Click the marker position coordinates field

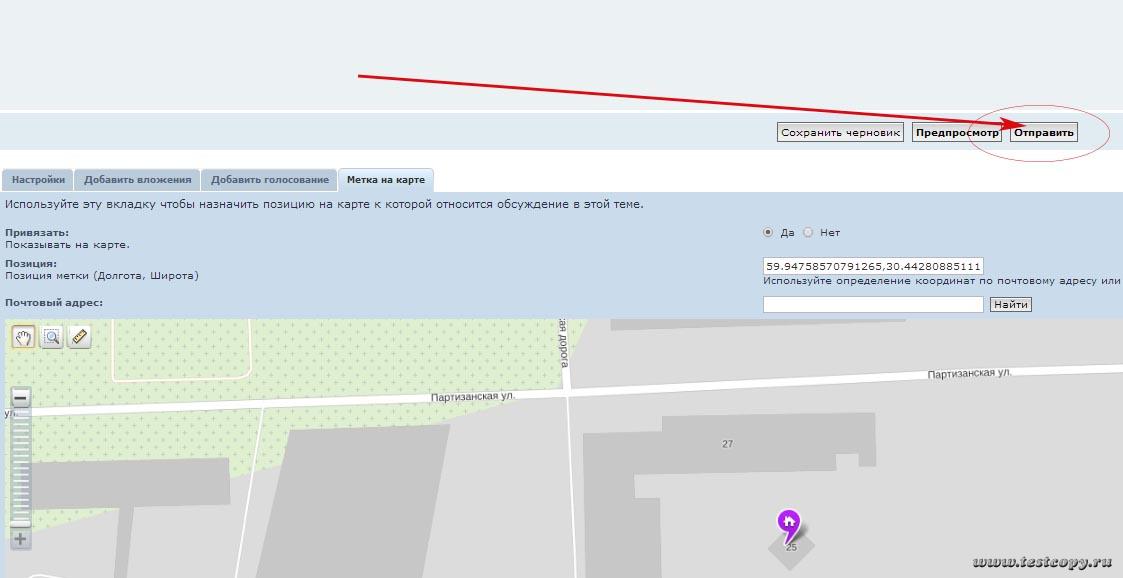coord(873,266)
